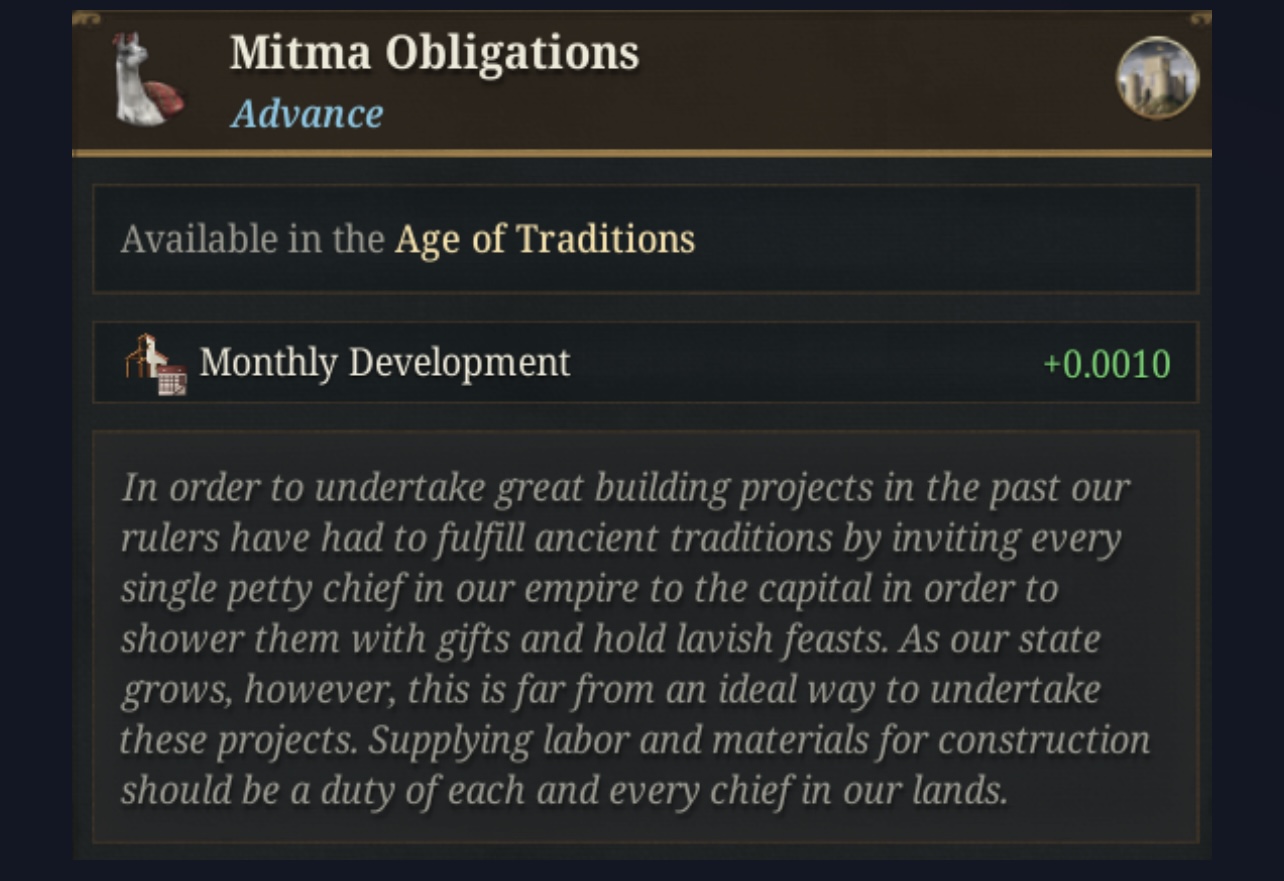Image resolution: width=1284 pixels, height=881 pixels.
Task: Click the top-right corner ornament of panel
Action: 1198,20
